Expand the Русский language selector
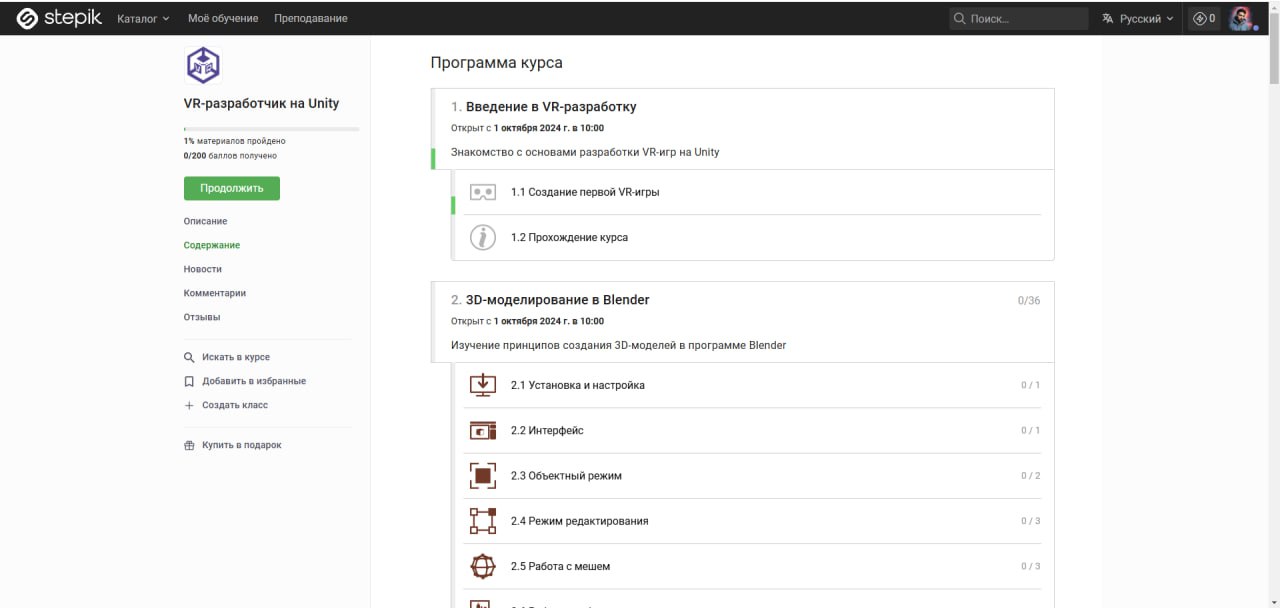 (1135, 17)
